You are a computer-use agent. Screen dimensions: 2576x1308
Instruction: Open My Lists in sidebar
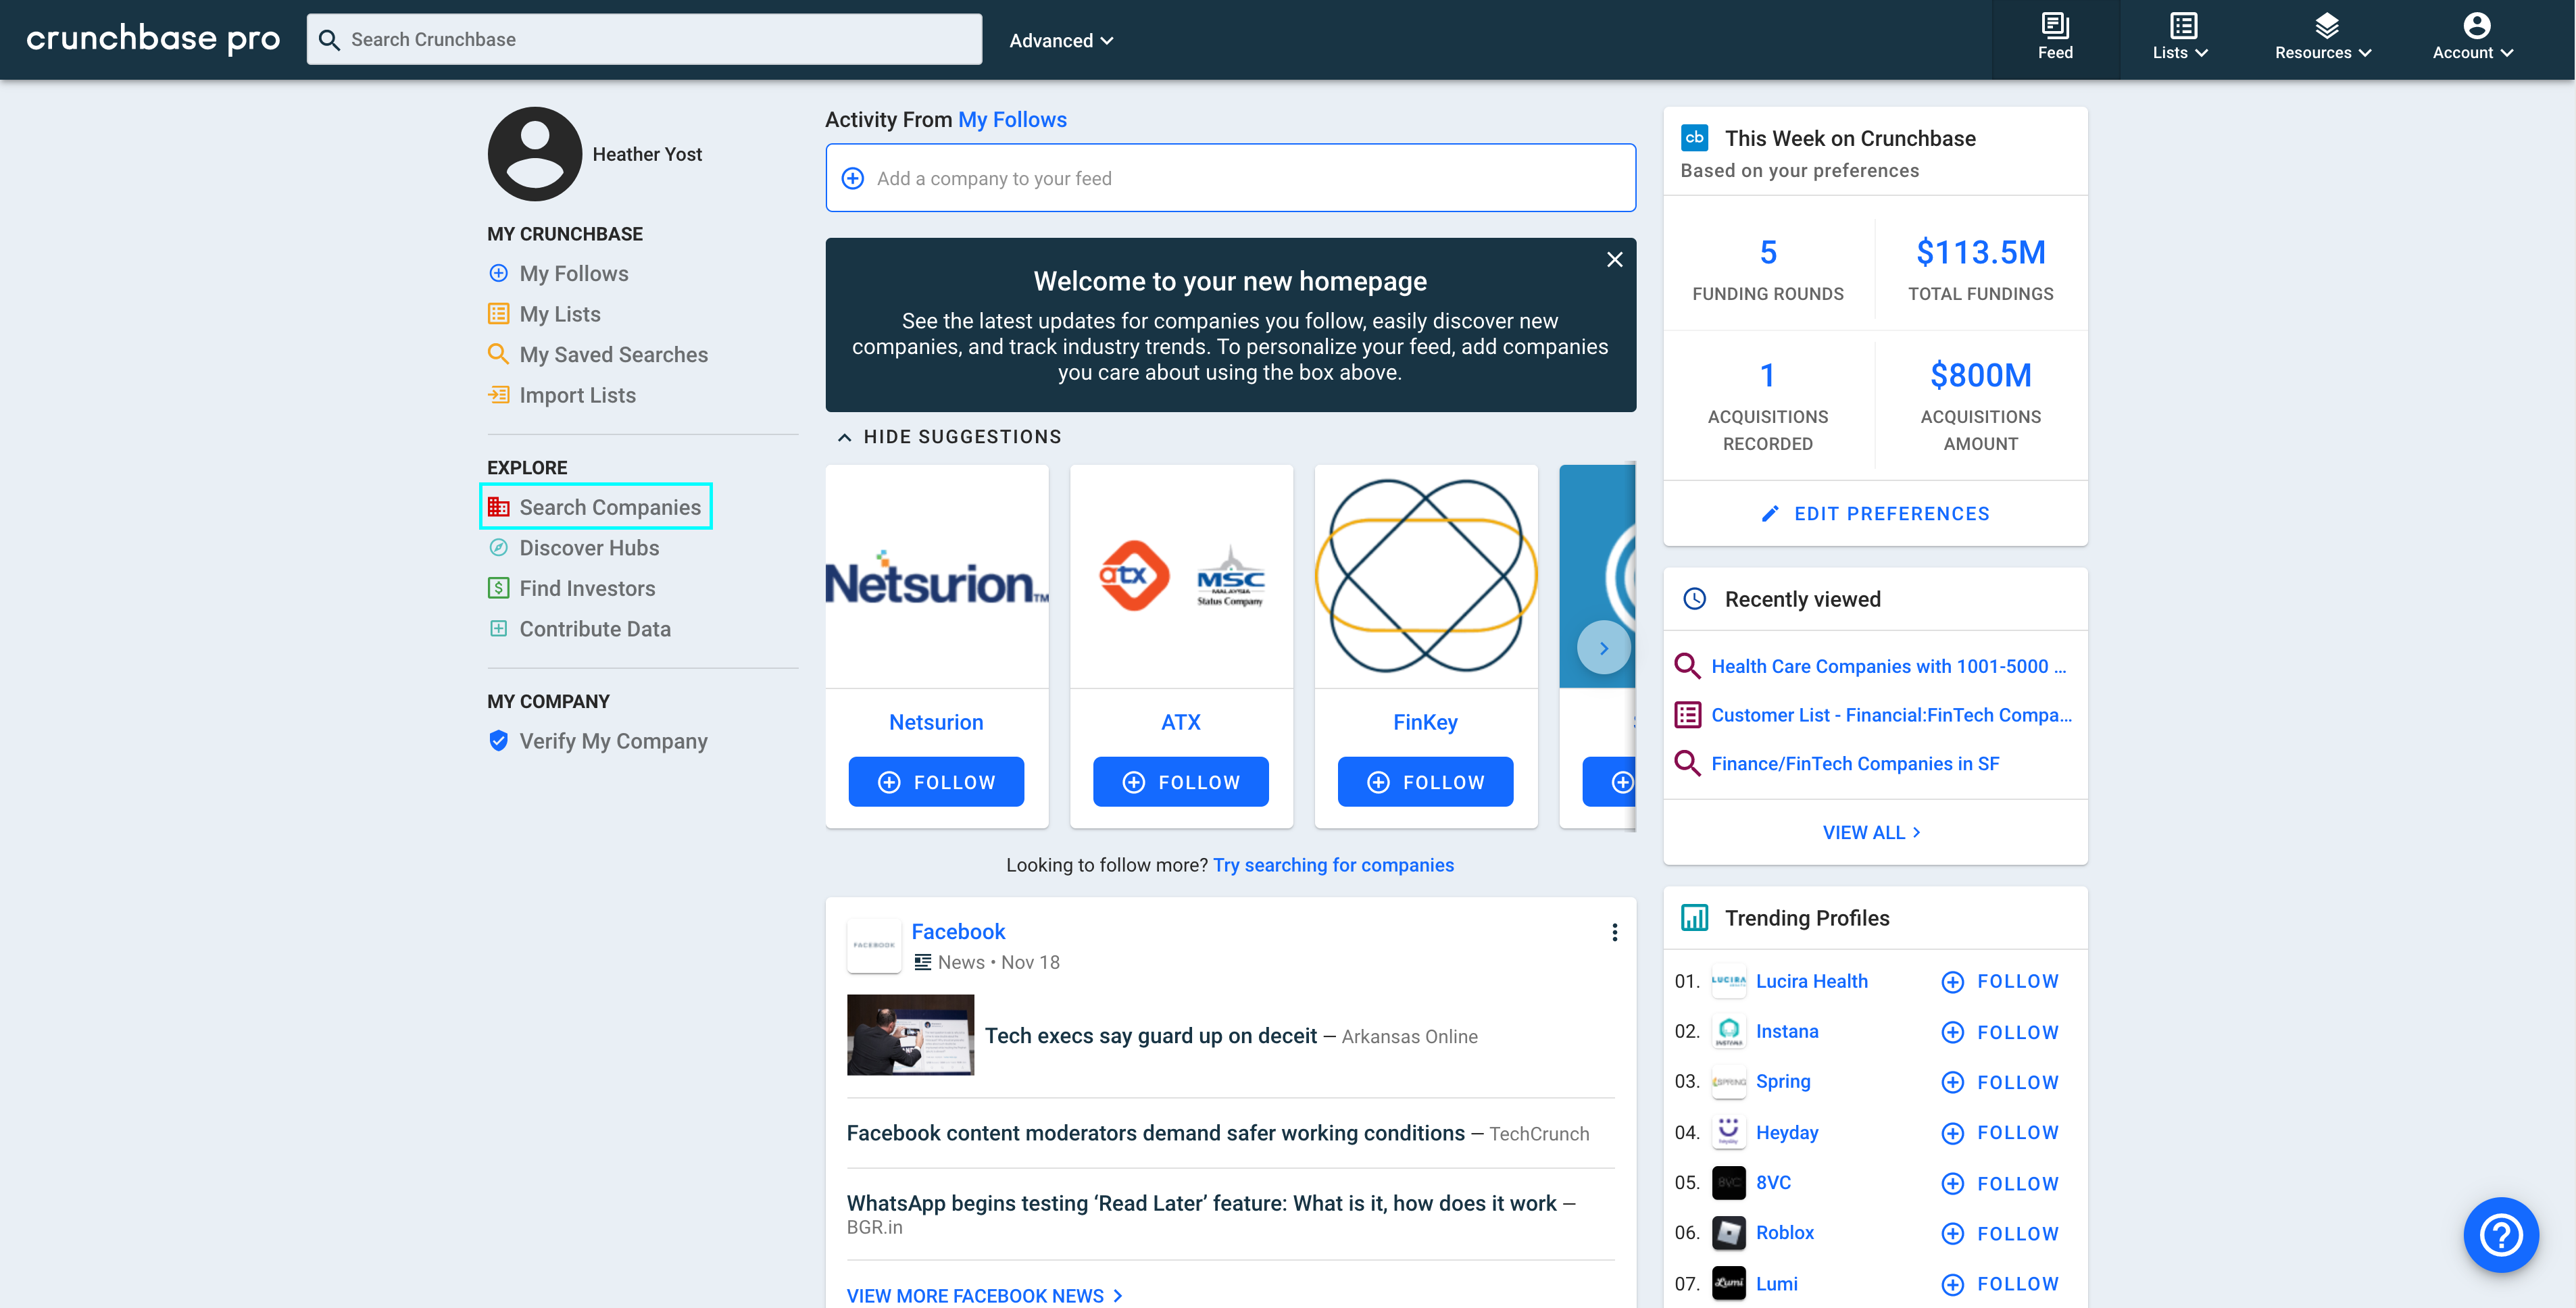point(559,314)
